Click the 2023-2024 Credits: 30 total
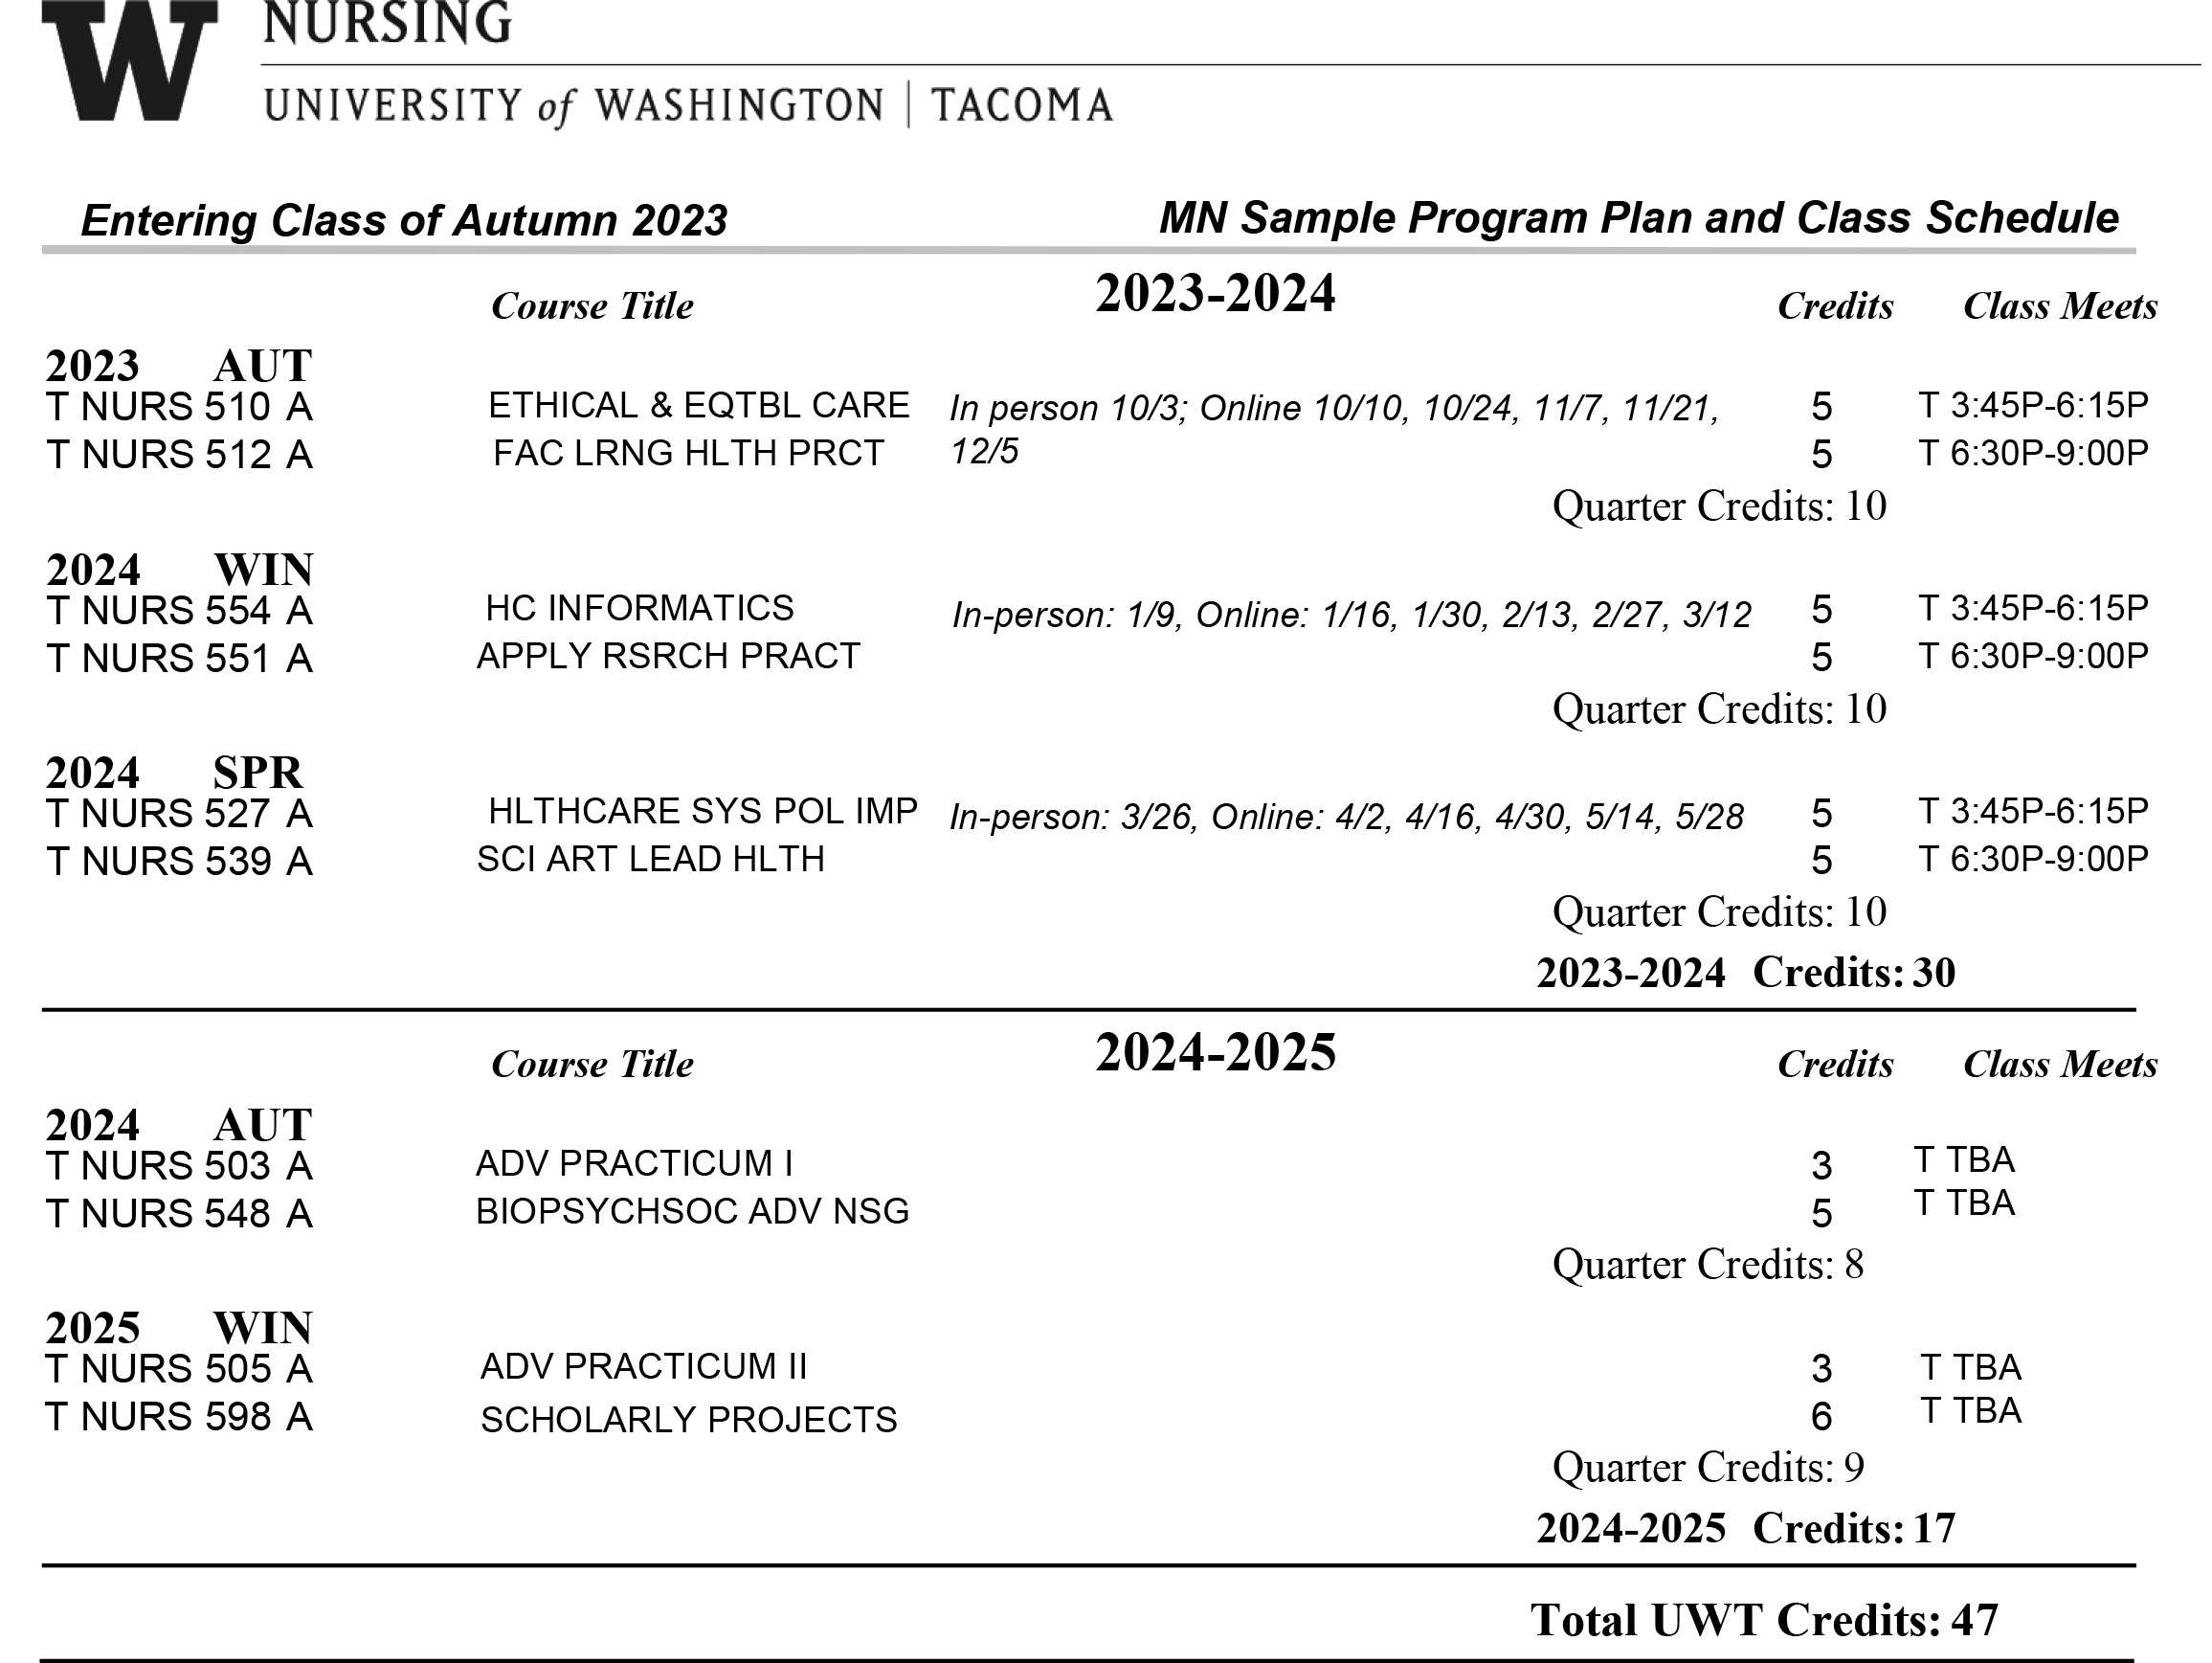Viewport: 2212px width, 1663px height. [1745, 972]
